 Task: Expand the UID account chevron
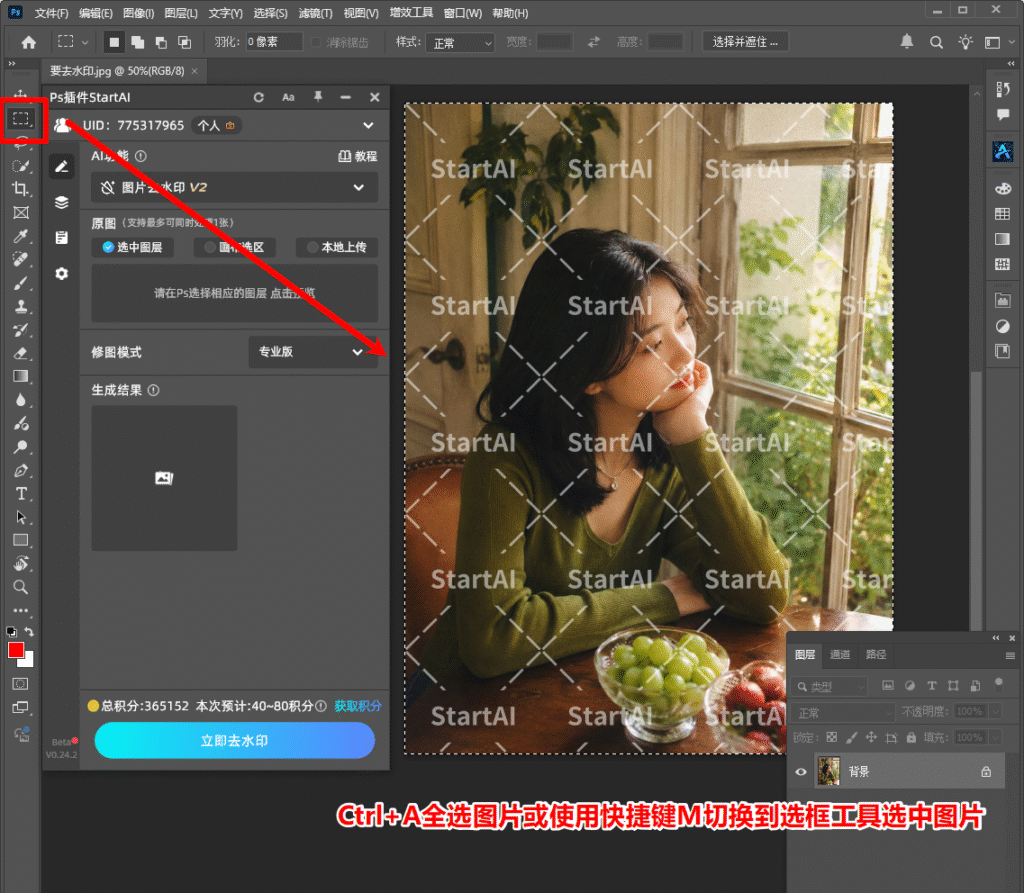tap(368, 125)
